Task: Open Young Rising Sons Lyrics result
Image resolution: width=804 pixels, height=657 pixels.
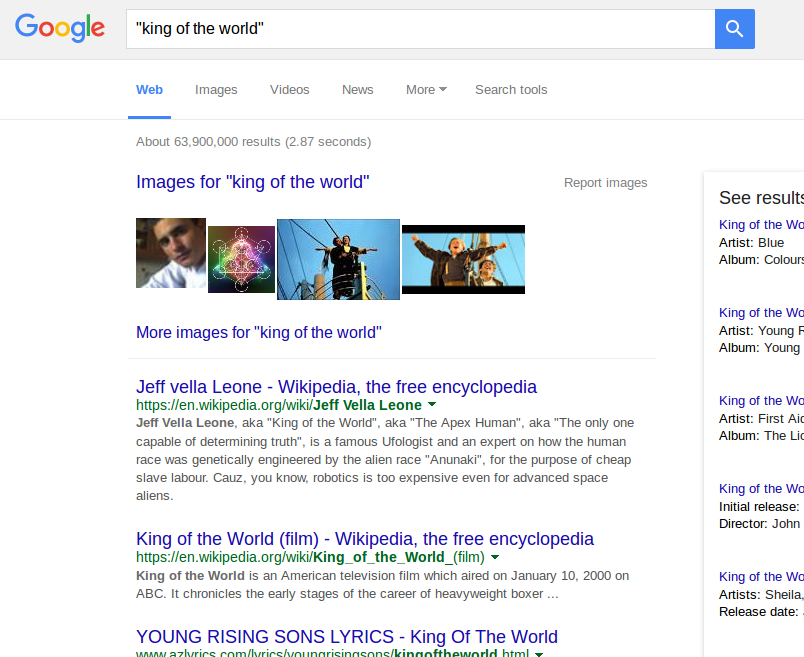Action: [347, 636]
